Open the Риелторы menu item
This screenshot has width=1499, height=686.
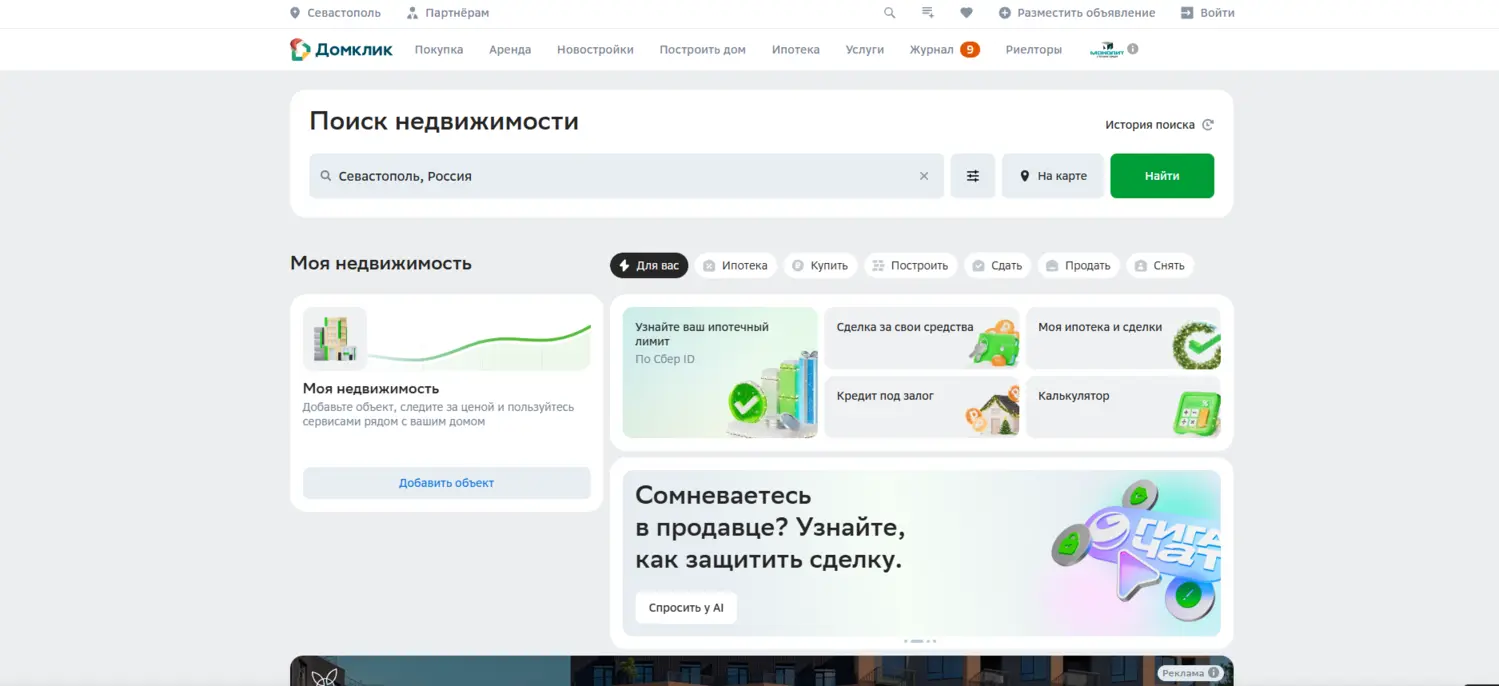coord(1033,48)
